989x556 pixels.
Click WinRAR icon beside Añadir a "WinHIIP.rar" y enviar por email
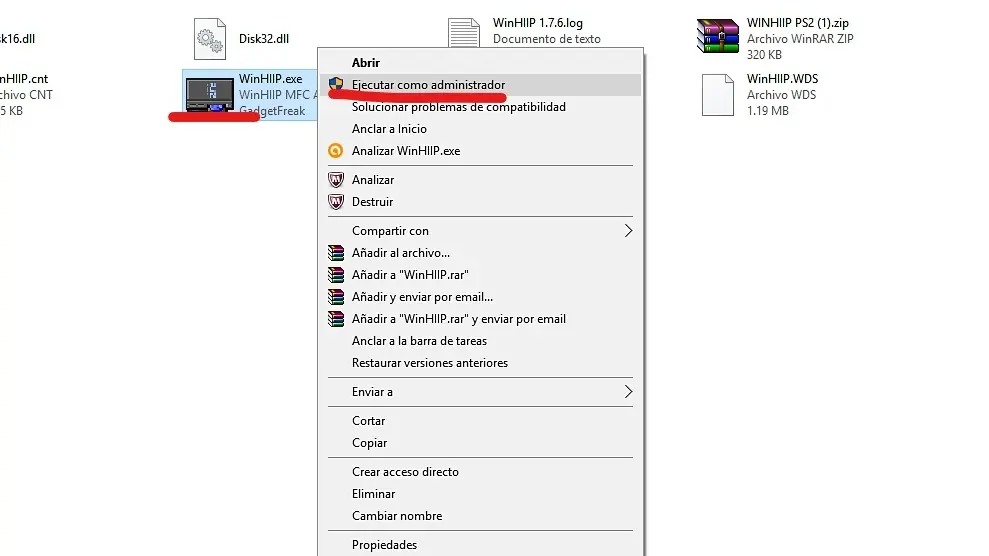[336, 319]
